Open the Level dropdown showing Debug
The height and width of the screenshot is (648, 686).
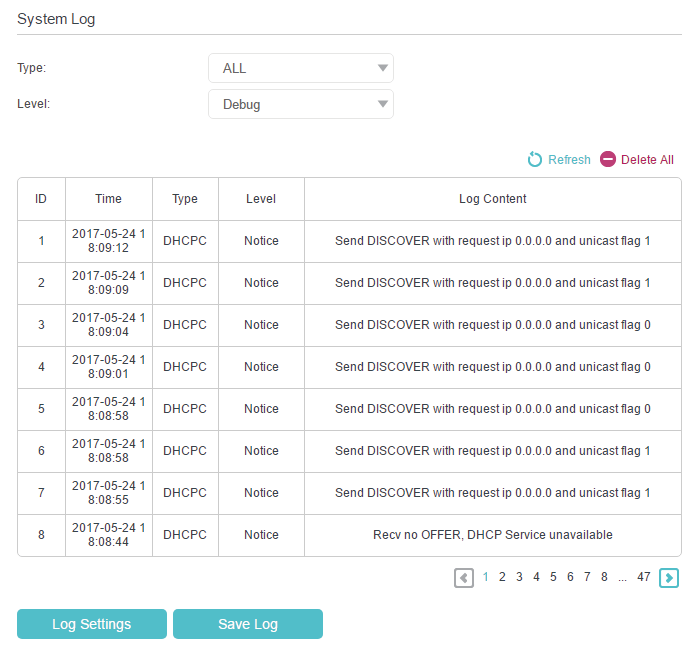[x=300, y=104]
